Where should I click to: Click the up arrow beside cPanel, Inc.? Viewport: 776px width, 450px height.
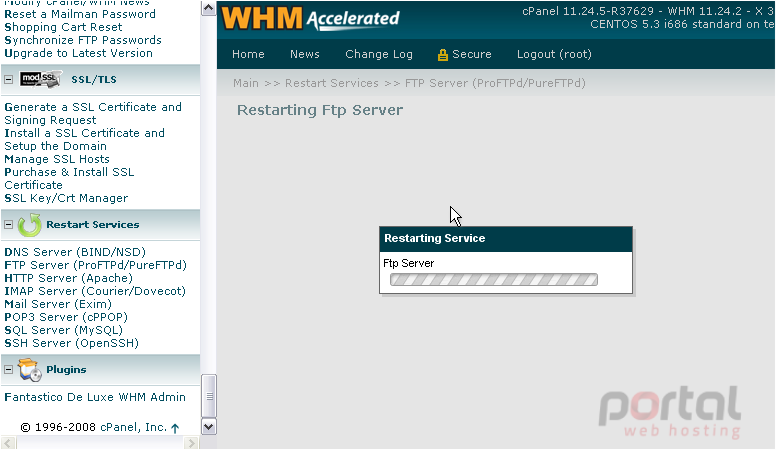[175, 428]
